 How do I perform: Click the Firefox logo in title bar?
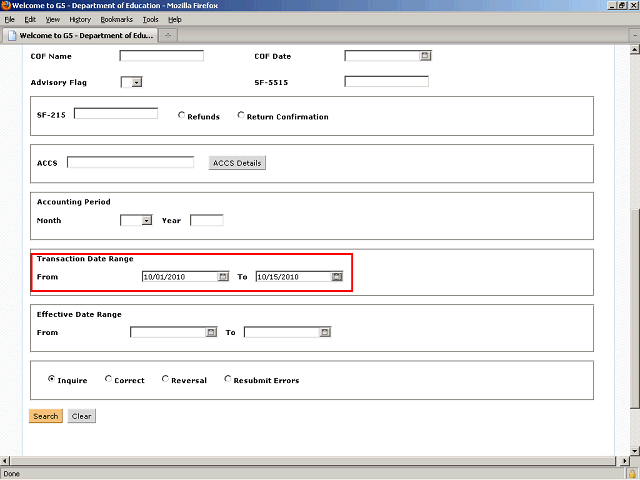click(5, 5)
